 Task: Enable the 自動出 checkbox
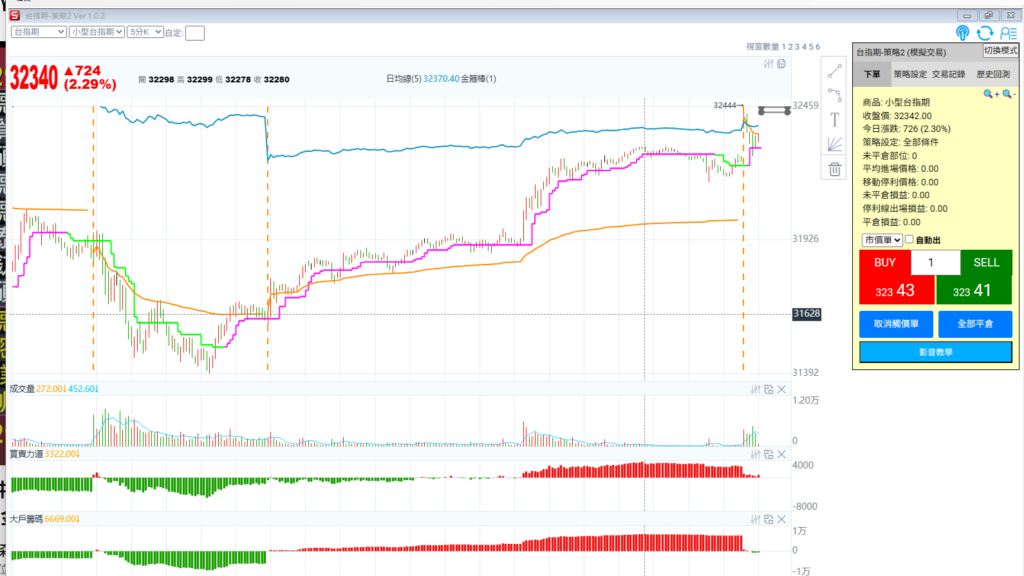(x=909, y=240)
